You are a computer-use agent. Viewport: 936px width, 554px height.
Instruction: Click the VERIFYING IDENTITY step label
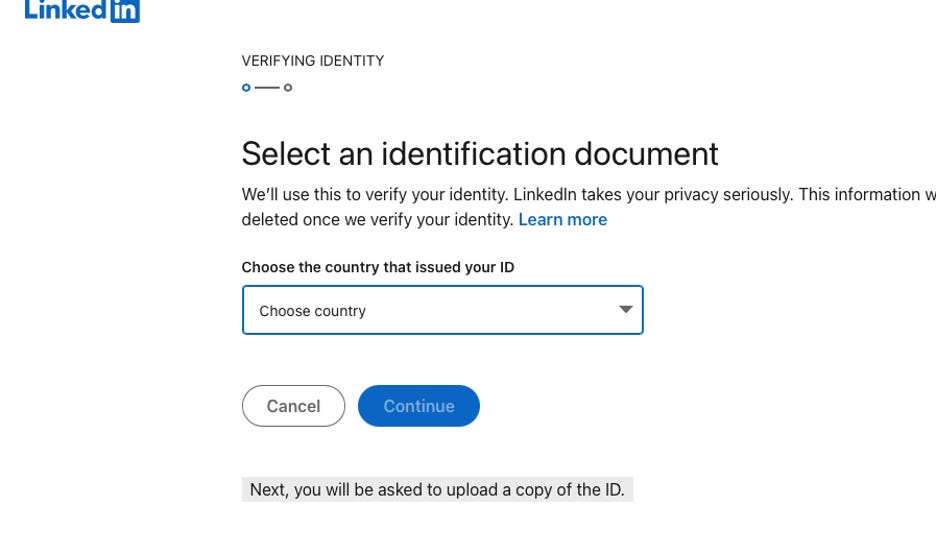[313, 61]
